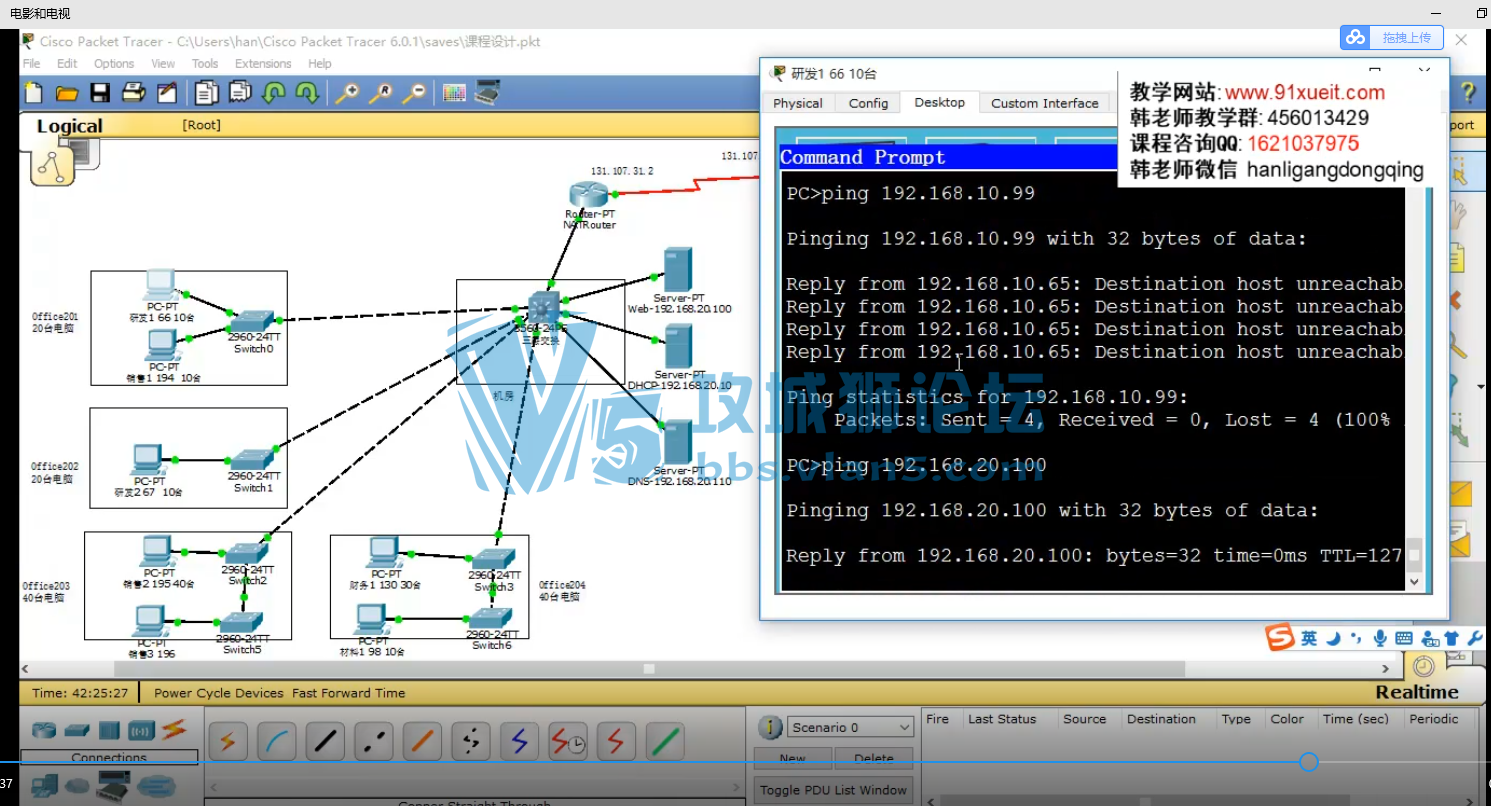The height and width of the screenshot is (806, 1491).
Task: Click Switch0 in Office201
Action: click(250, 321)
